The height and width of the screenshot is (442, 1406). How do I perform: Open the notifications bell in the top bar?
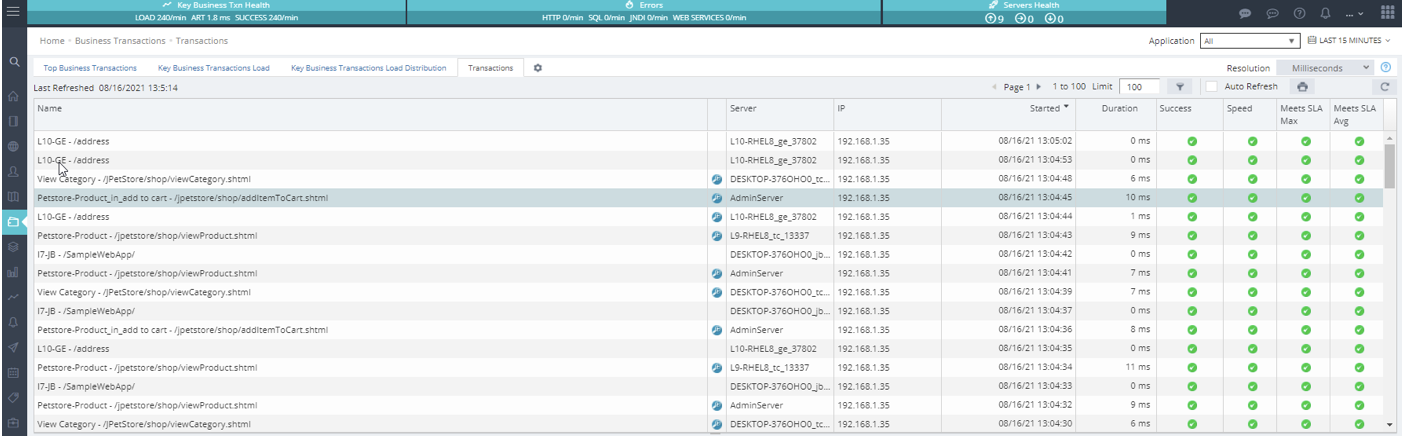click(x=1325, y=14)
